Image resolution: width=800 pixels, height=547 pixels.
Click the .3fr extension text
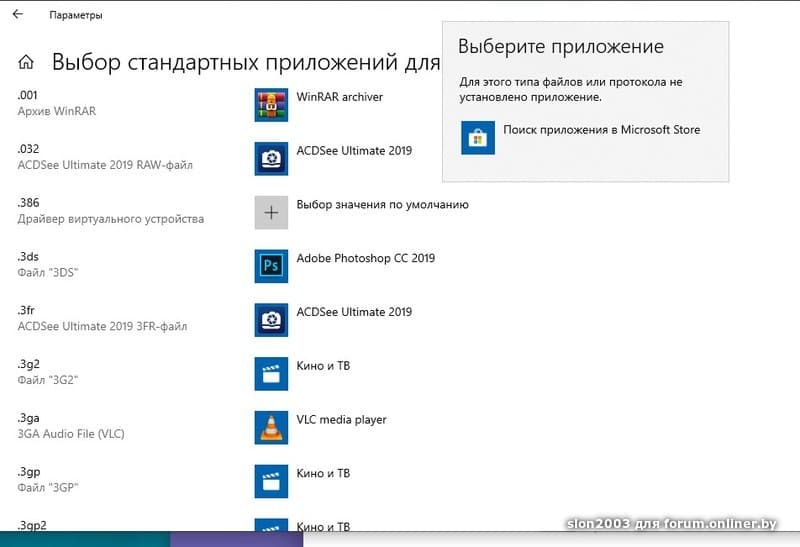[x=26, y=310]
